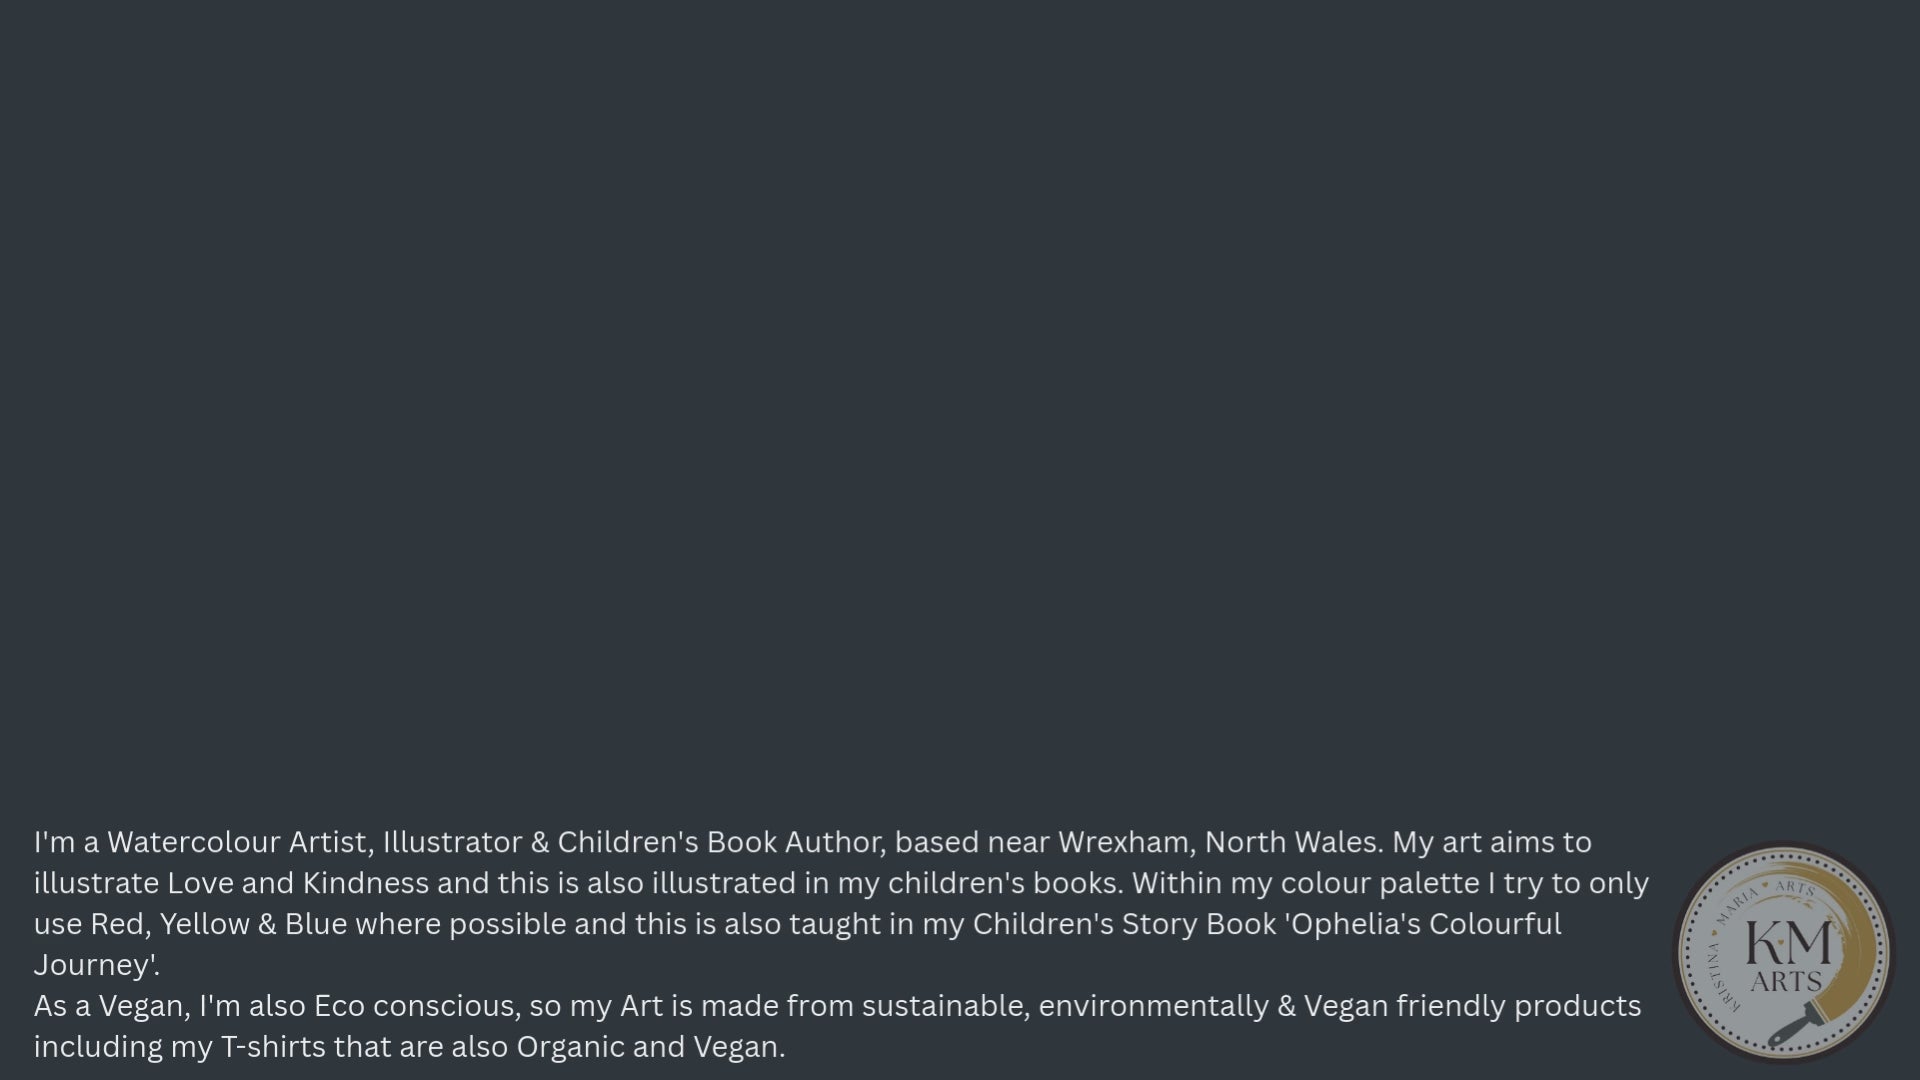Click the word 'Journey' in the text
Viewport: 1920px width, 1080px height.
tap(92, 965)
